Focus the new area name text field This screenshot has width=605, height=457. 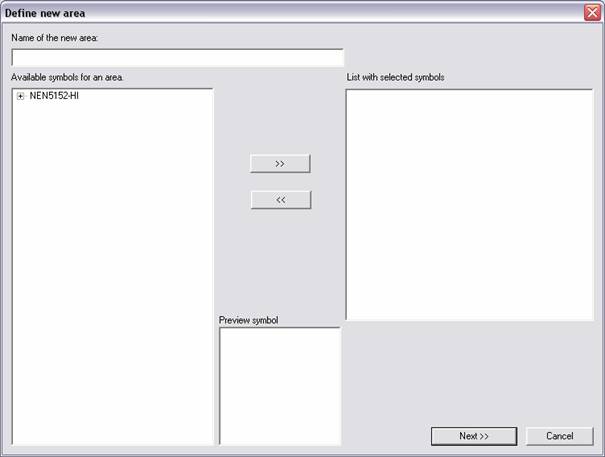pyautogui.click(x=177, y=58)
